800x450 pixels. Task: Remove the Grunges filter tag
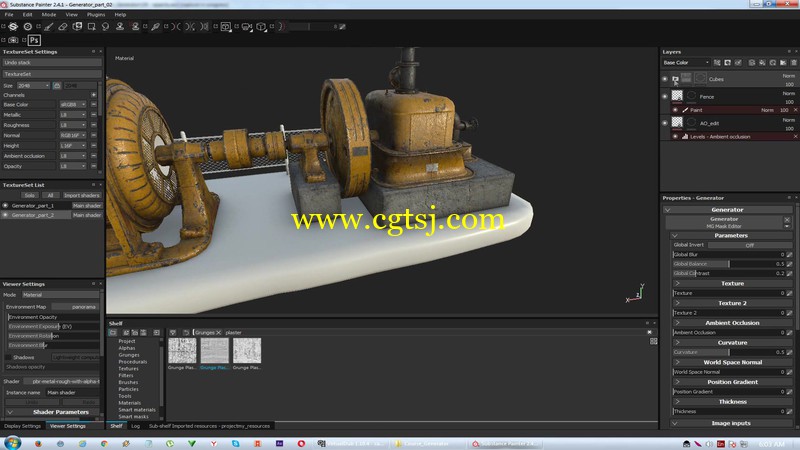(x=218, y=333)
